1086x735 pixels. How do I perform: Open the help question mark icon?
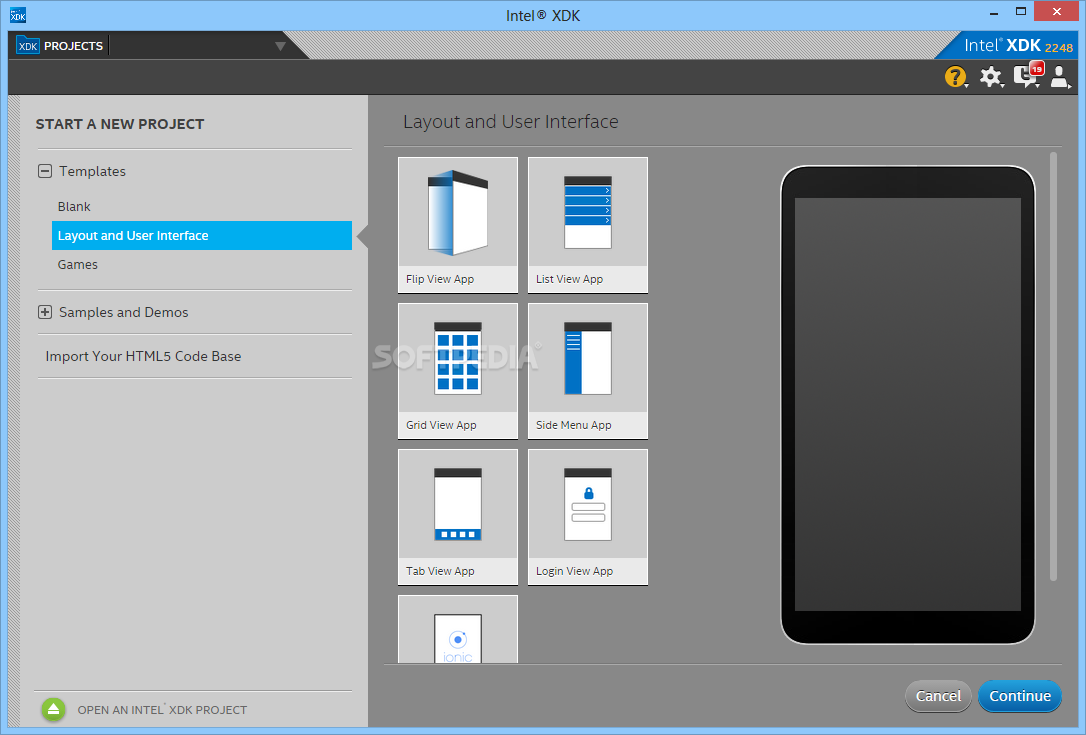[x=955, y=76]
